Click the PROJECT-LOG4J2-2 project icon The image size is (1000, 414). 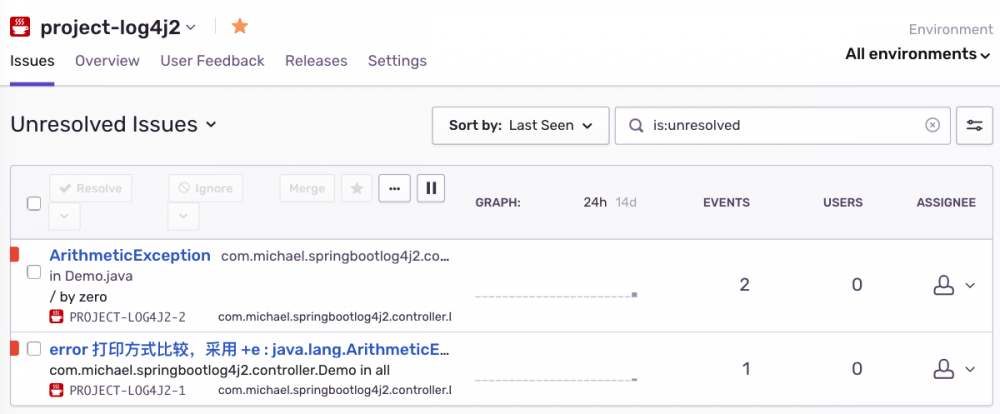click(56, 316)
